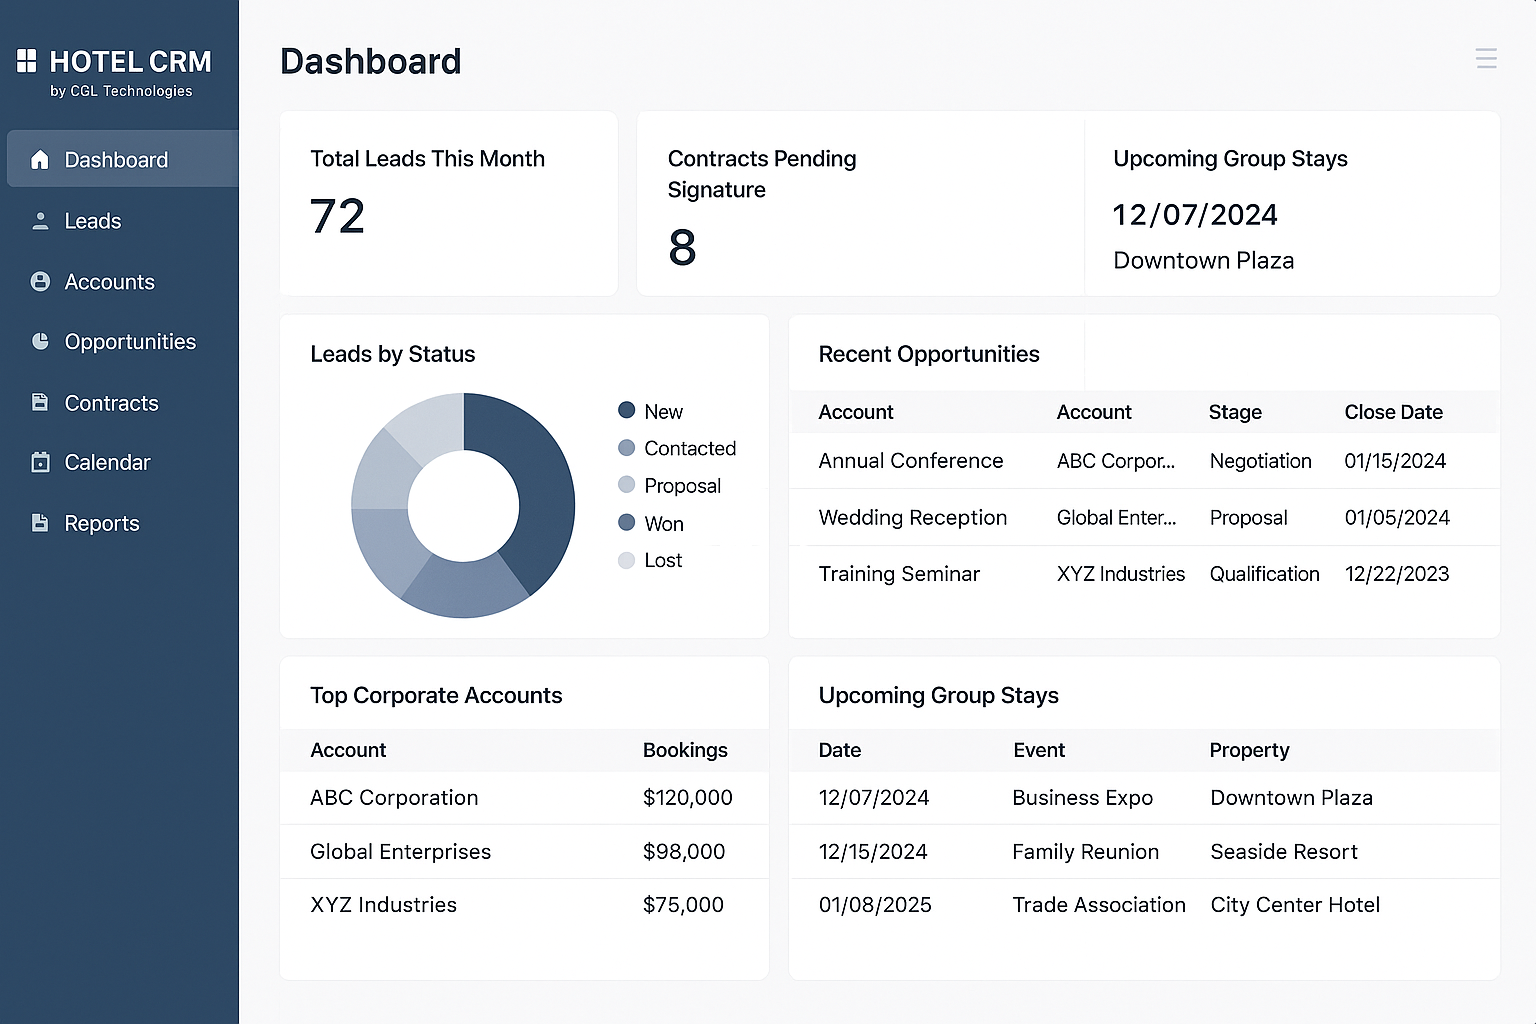Click the Leads person icon
1536x1024 pixels.
[x=40, y=221]
